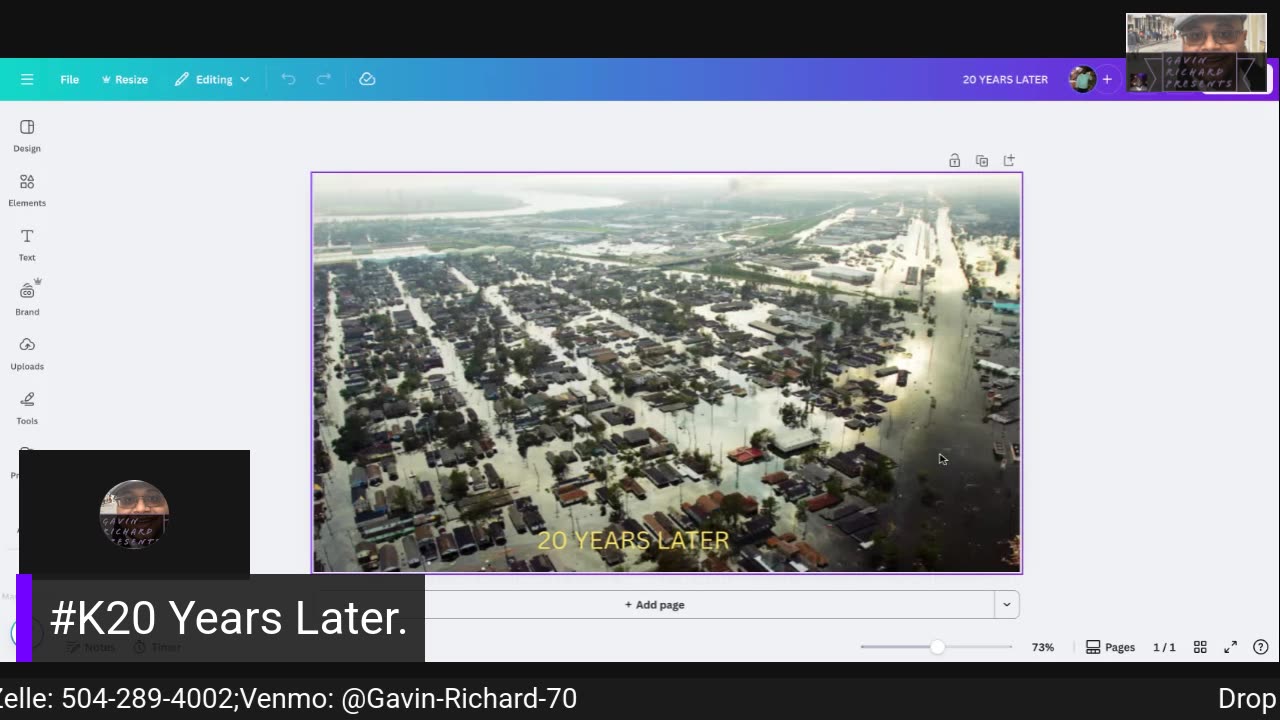Click the Add page button
This screenshot has width=1280, height=720.
[x=655, y=604]
